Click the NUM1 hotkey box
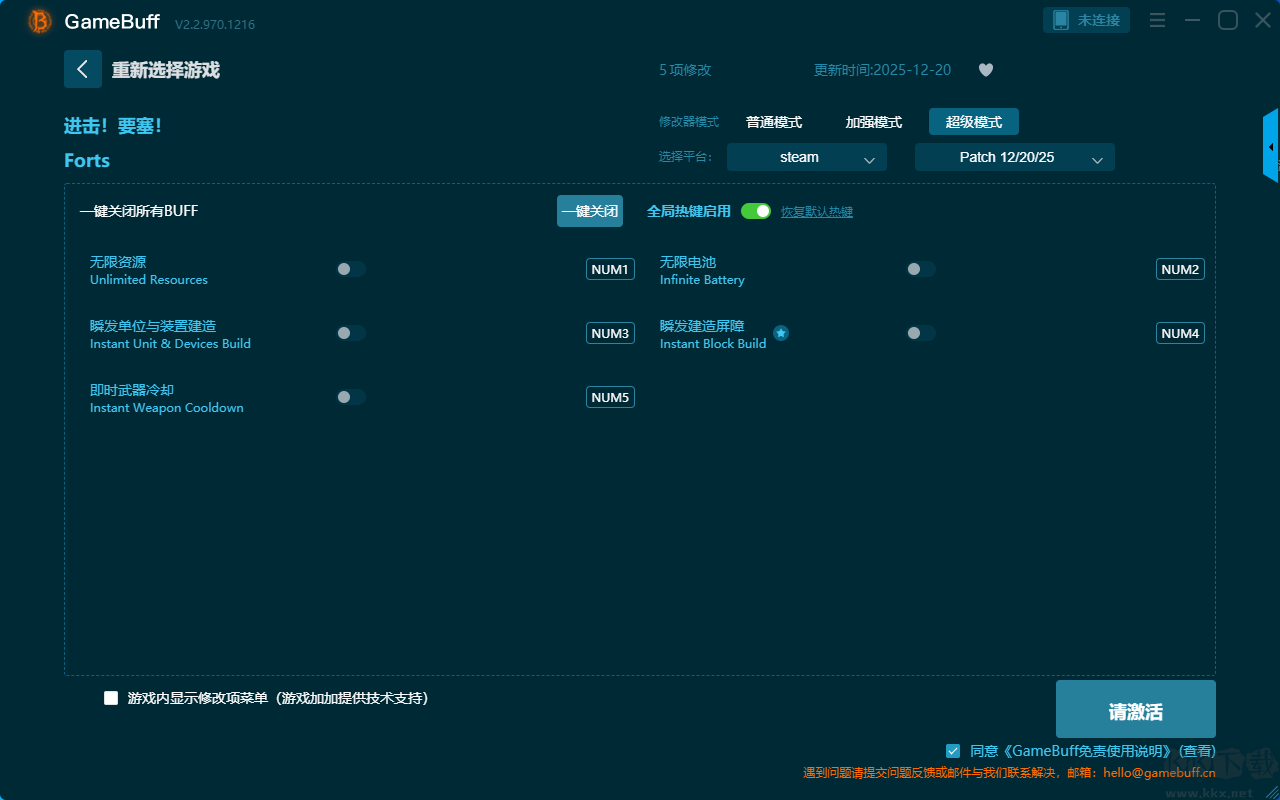The width and height of the screenshot is (1280, 800). pos(610,269)
